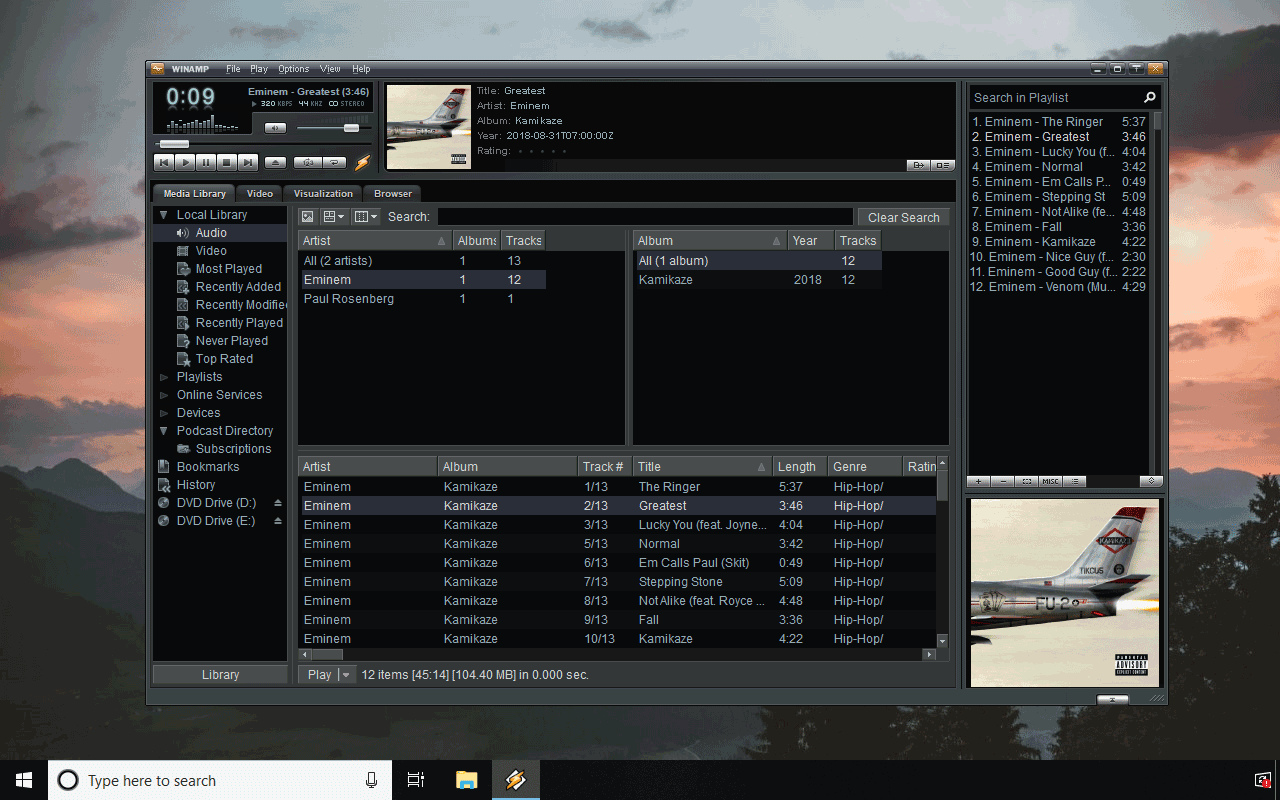This screenshot has height=800, width=1280.
Task: Toggle shuffle mode
Action: (x=308, y=162)
